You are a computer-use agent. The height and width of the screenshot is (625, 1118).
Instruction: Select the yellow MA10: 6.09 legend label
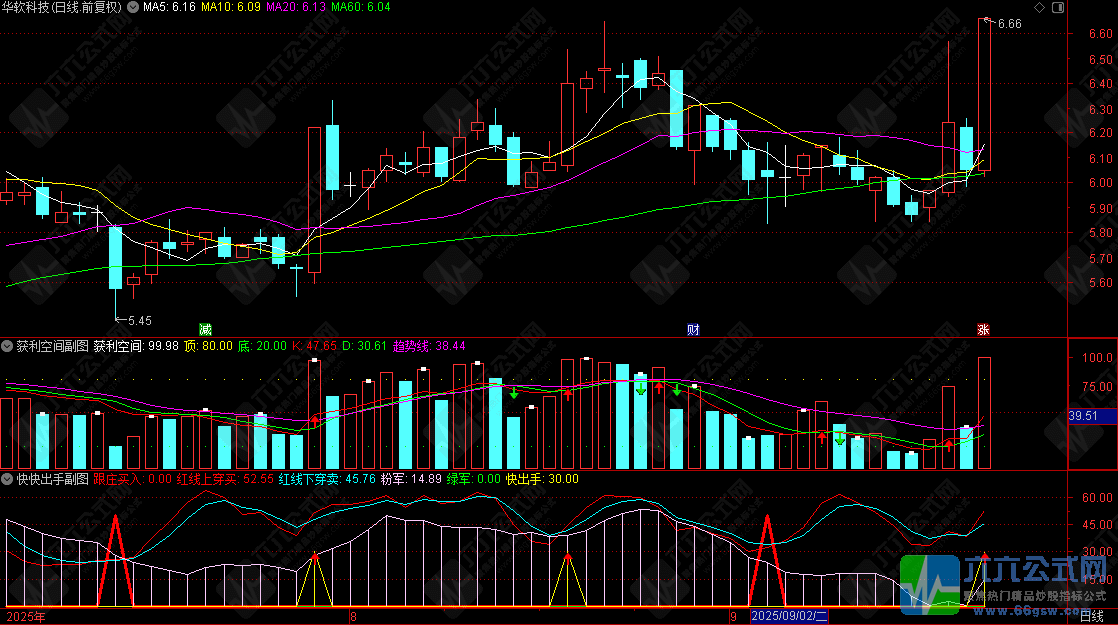(x=231, y=7)
